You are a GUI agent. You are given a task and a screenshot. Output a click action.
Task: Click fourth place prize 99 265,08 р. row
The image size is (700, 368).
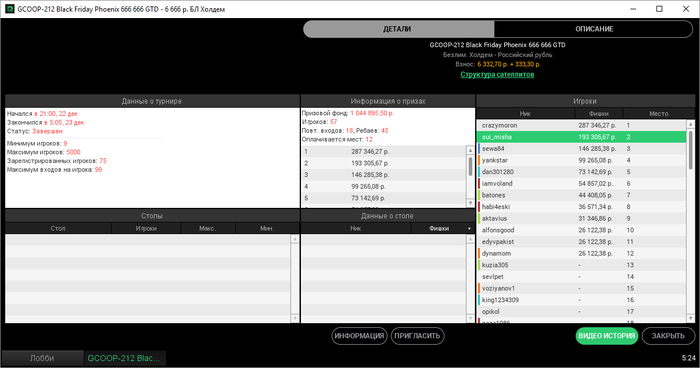click(383, 186)
